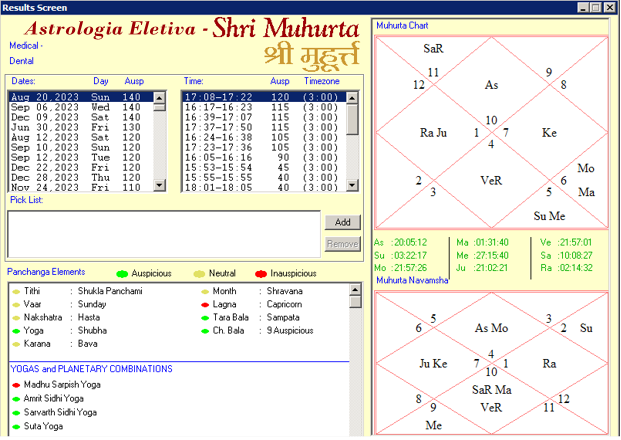Maximize the Results Screen window

(595, 8)
